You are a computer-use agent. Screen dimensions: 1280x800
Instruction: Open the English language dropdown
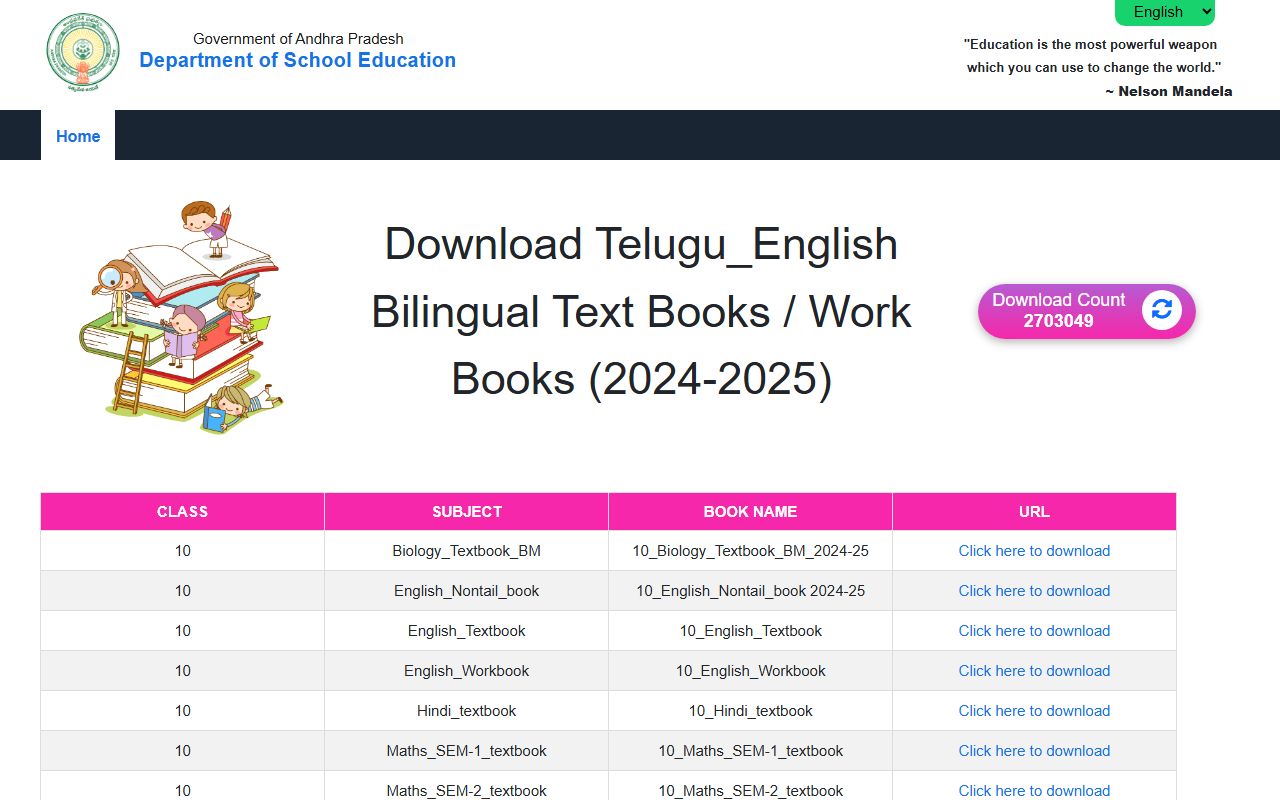pos(1165,12)
